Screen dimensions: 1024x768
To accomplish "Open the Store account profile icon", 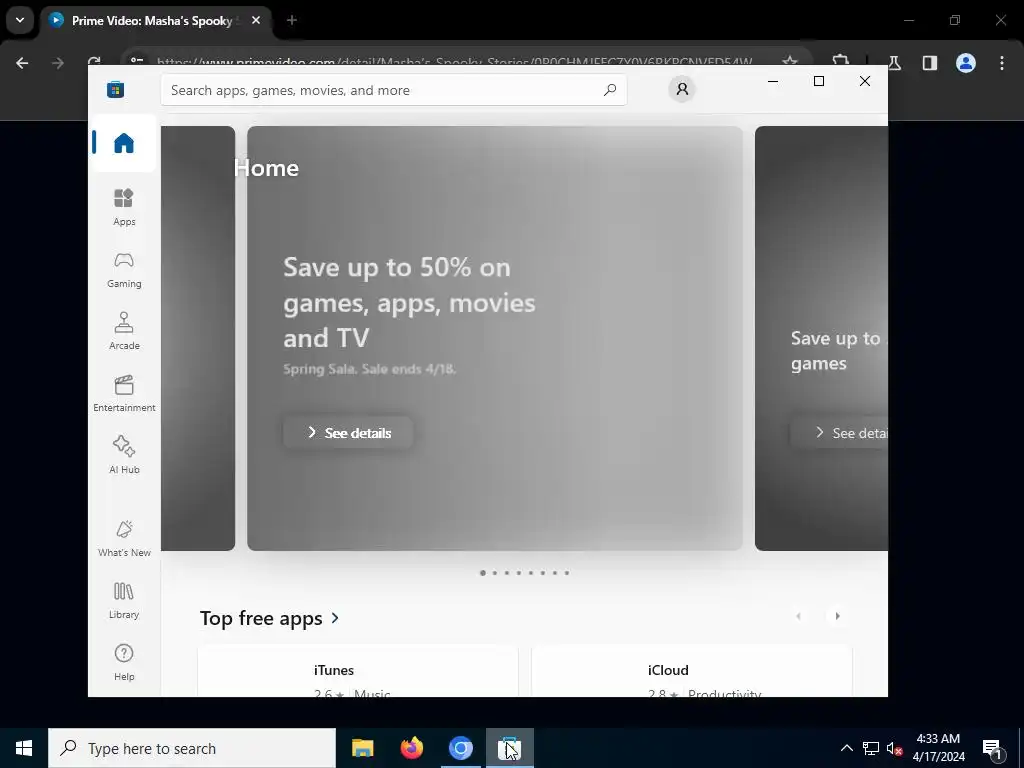I will [682, 89].
